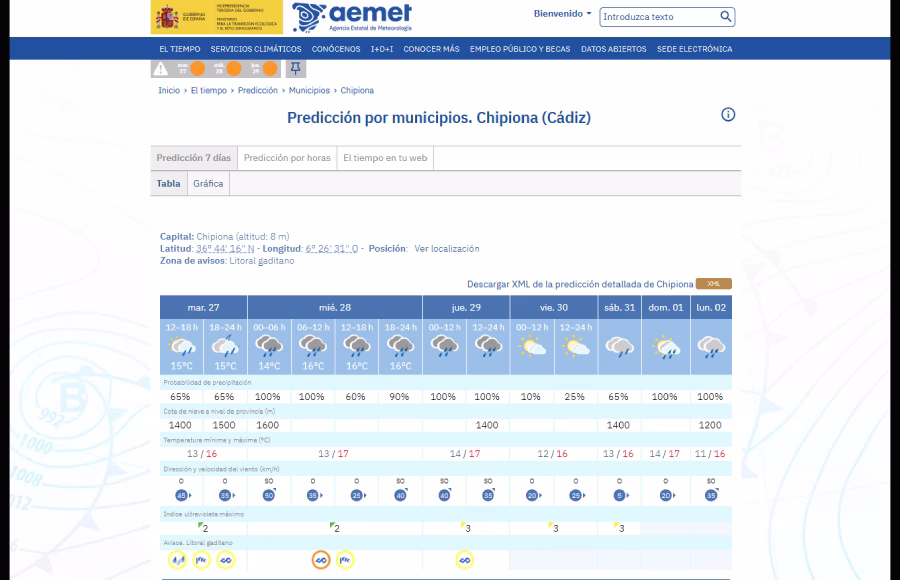The height and width of the screenshot is (580, 900).
Task: Click the pin icon in warnings bar
Action: point(295,68)
